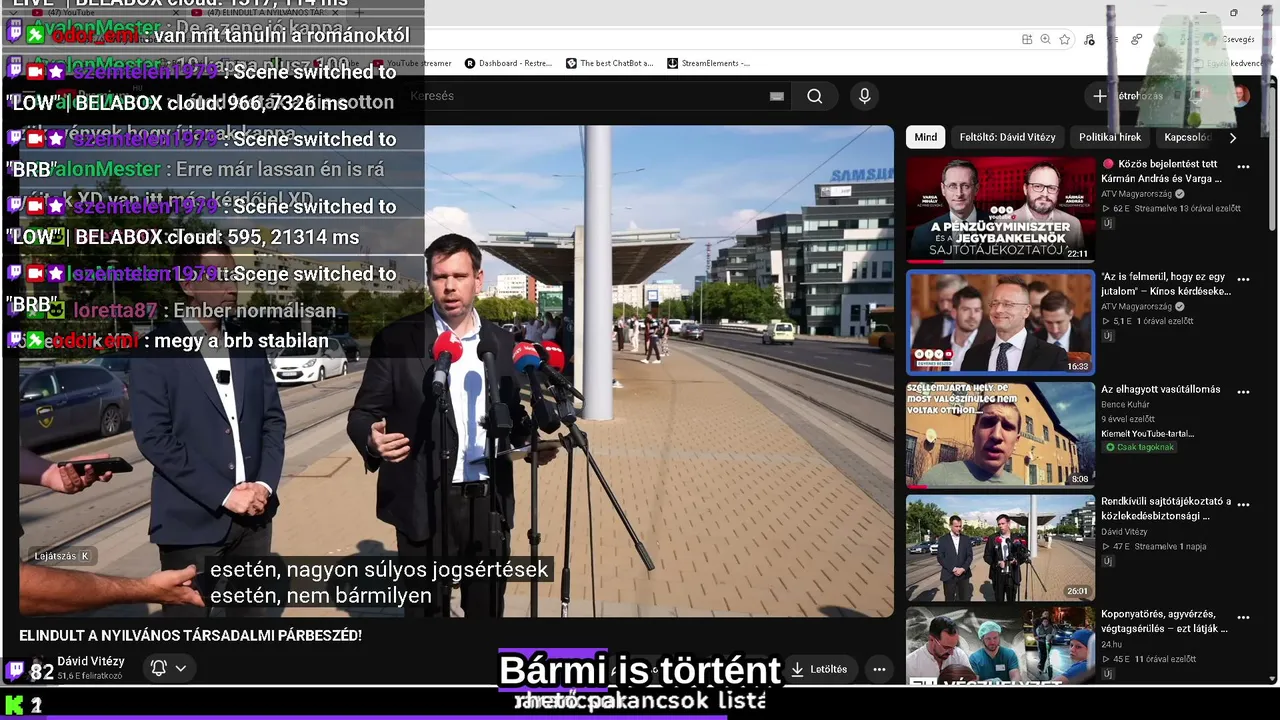The image size is (1280, 720).
Task: Click the Kick viewer count icon
Action: click(14, 705)
